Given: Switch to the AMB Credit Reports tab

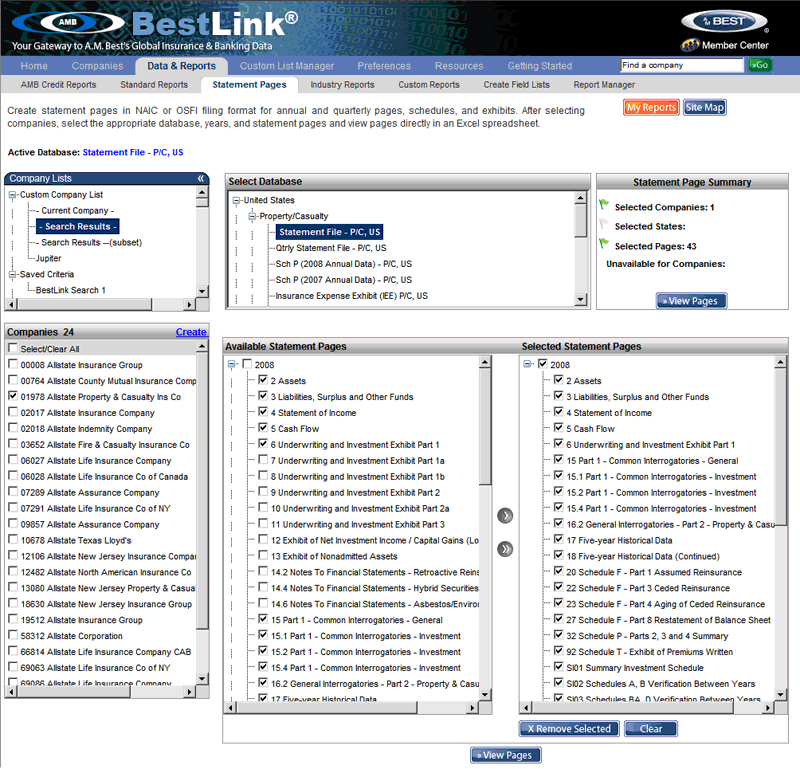Looking at the screenshot, I should tap(58, 85).
